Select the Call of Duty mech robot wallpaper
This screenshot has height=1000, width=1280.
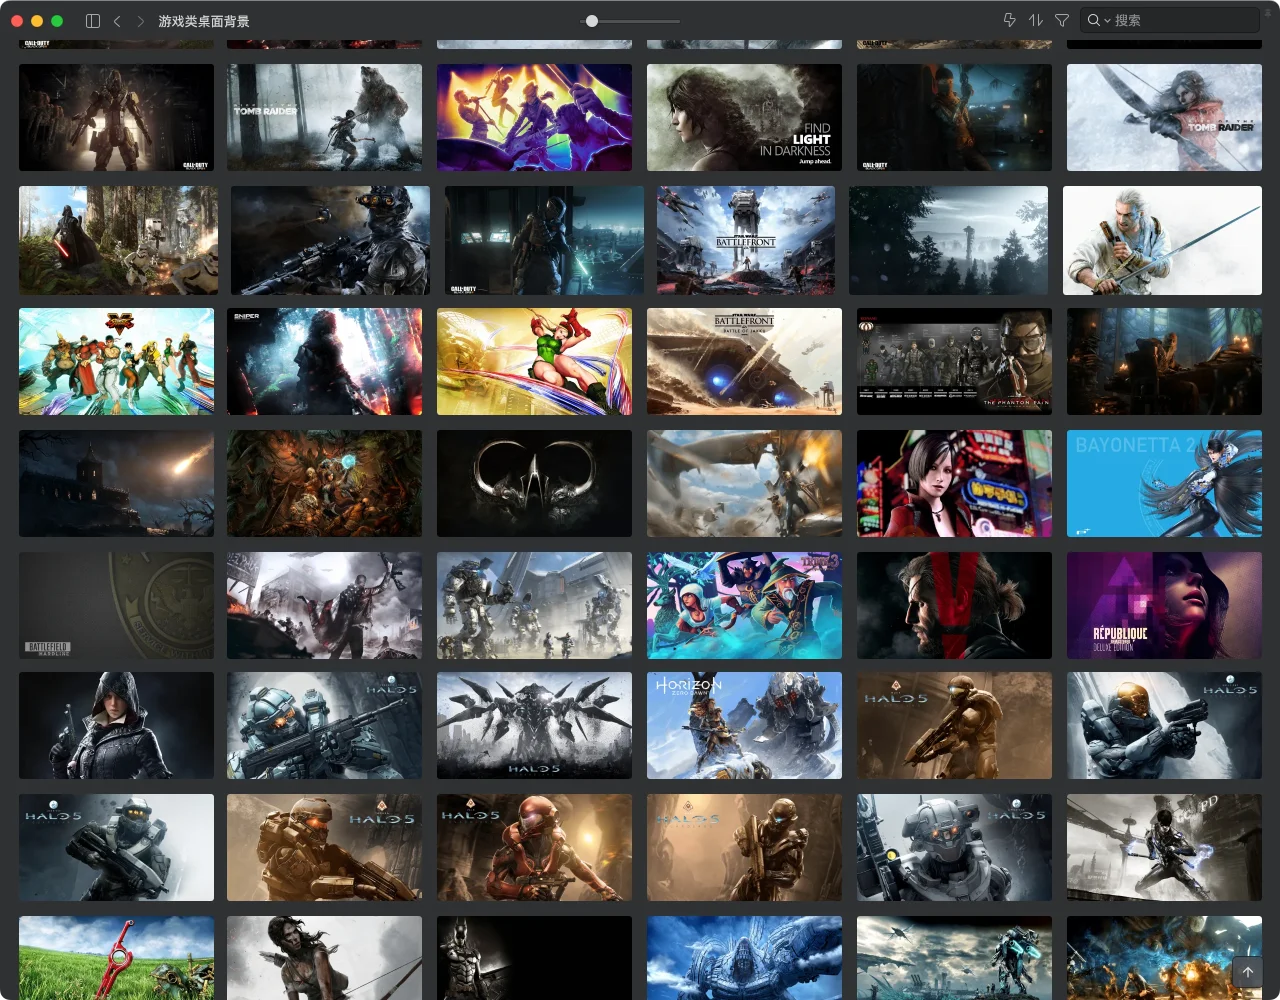coord(116,118)
